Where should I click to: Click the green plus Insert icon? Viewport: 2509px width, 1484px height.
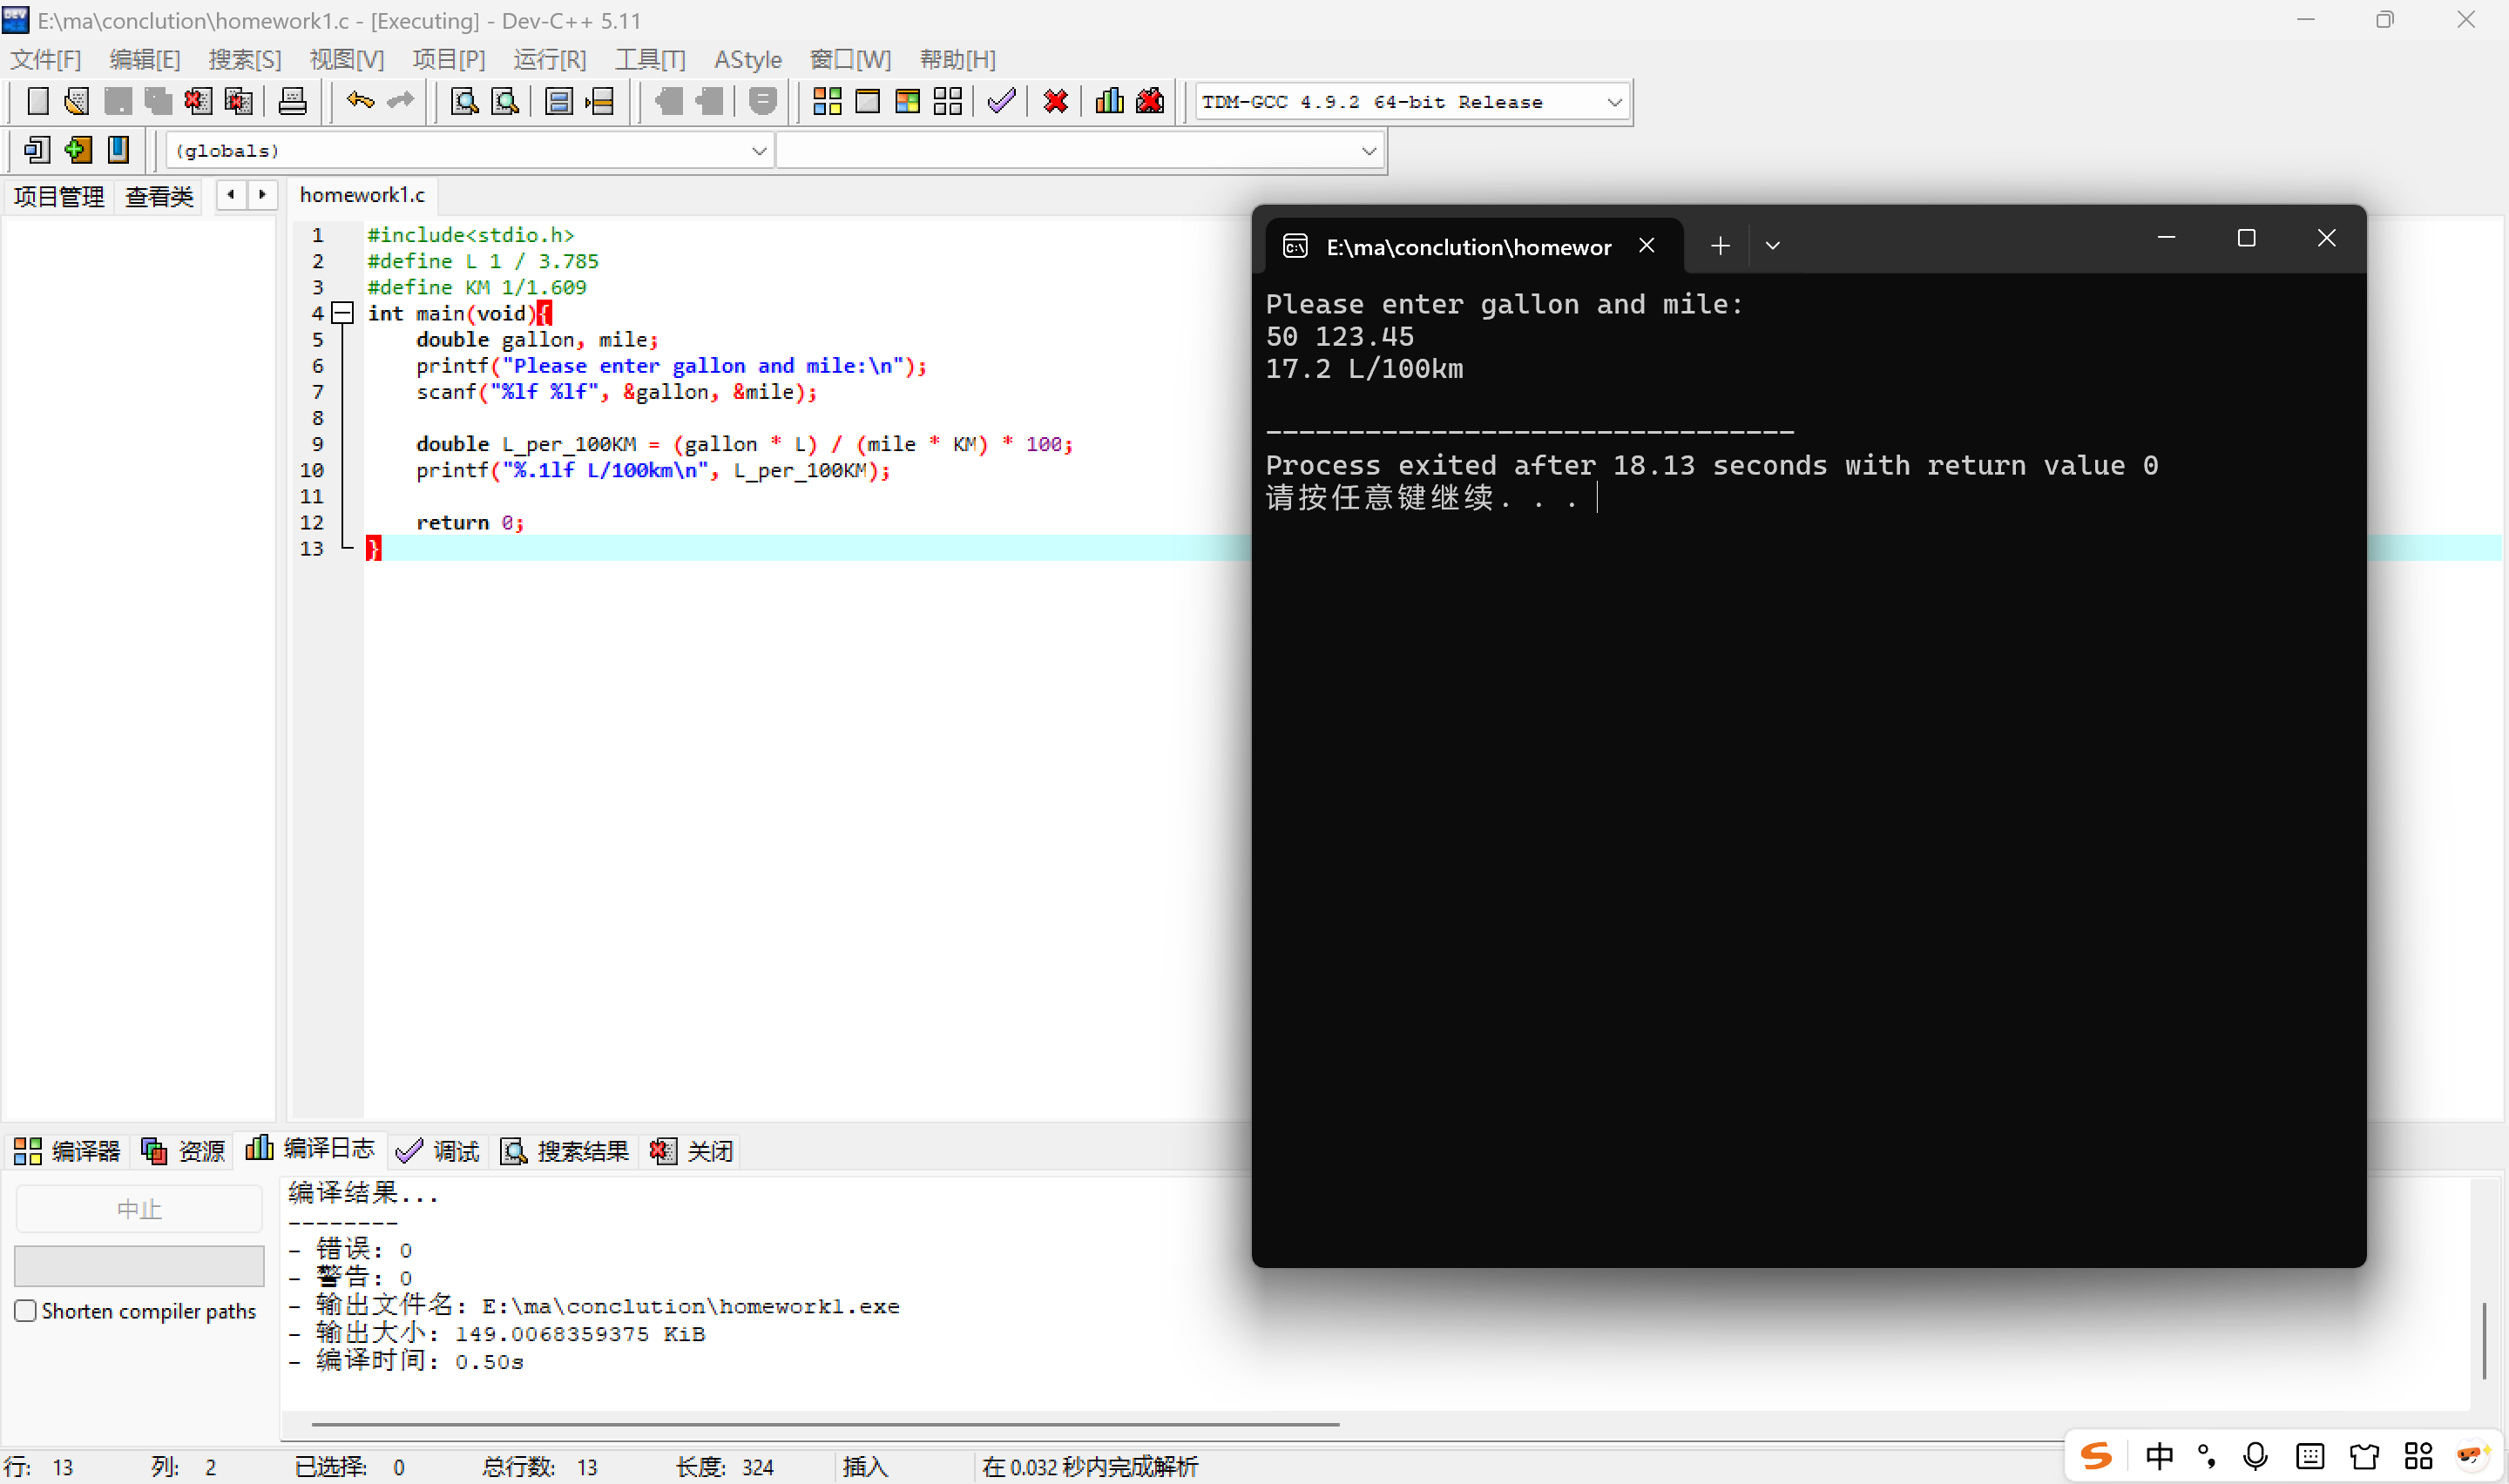click(77, 150)
